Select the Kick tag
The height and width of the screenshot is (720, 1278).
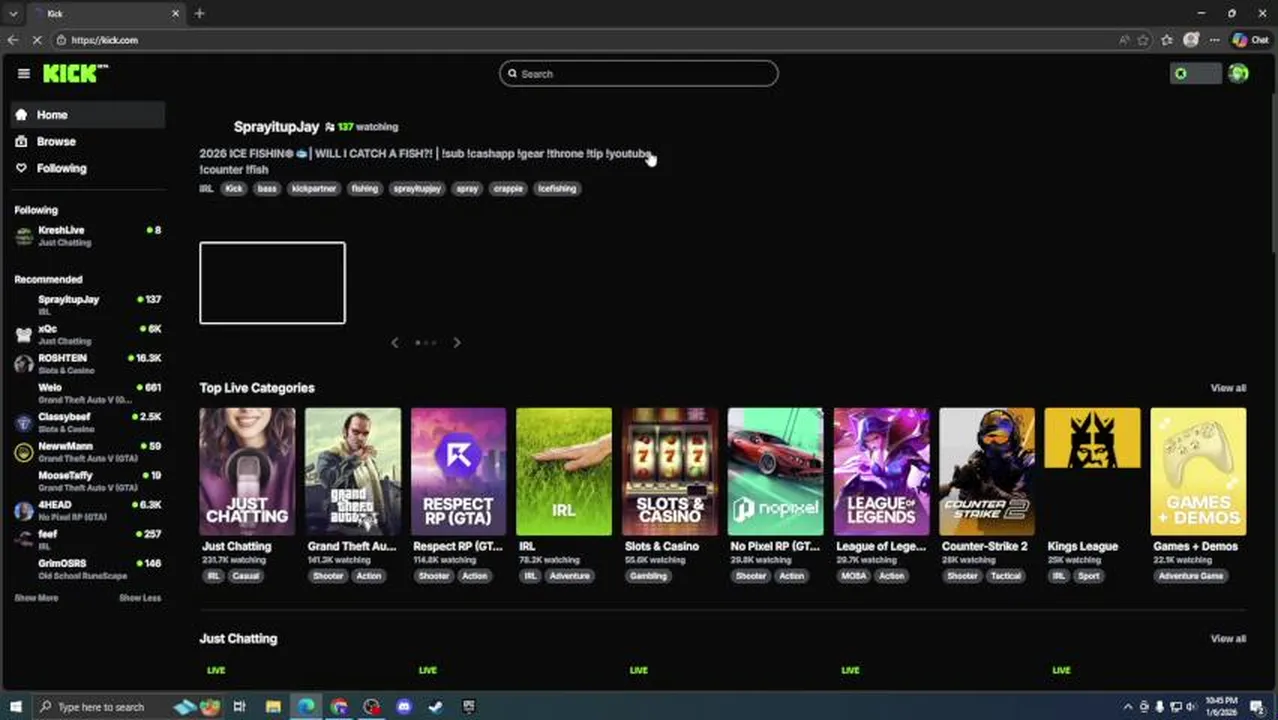(x=234, y=188)
